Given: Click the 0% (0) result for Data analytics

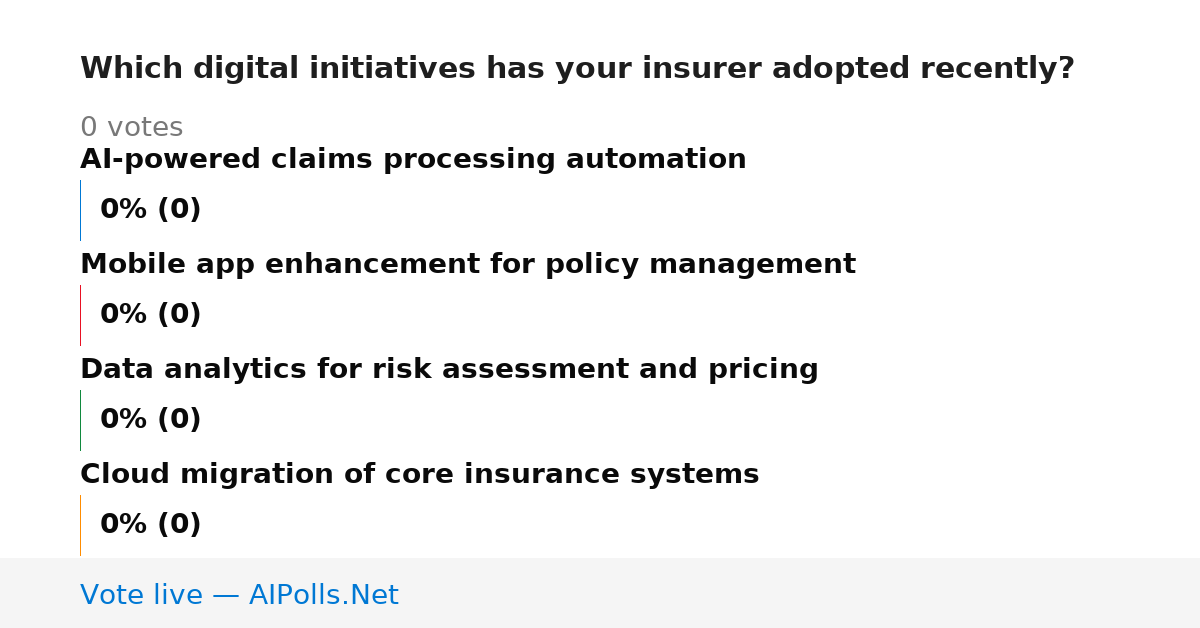Looking at the screenshot, I should point(151,420).
